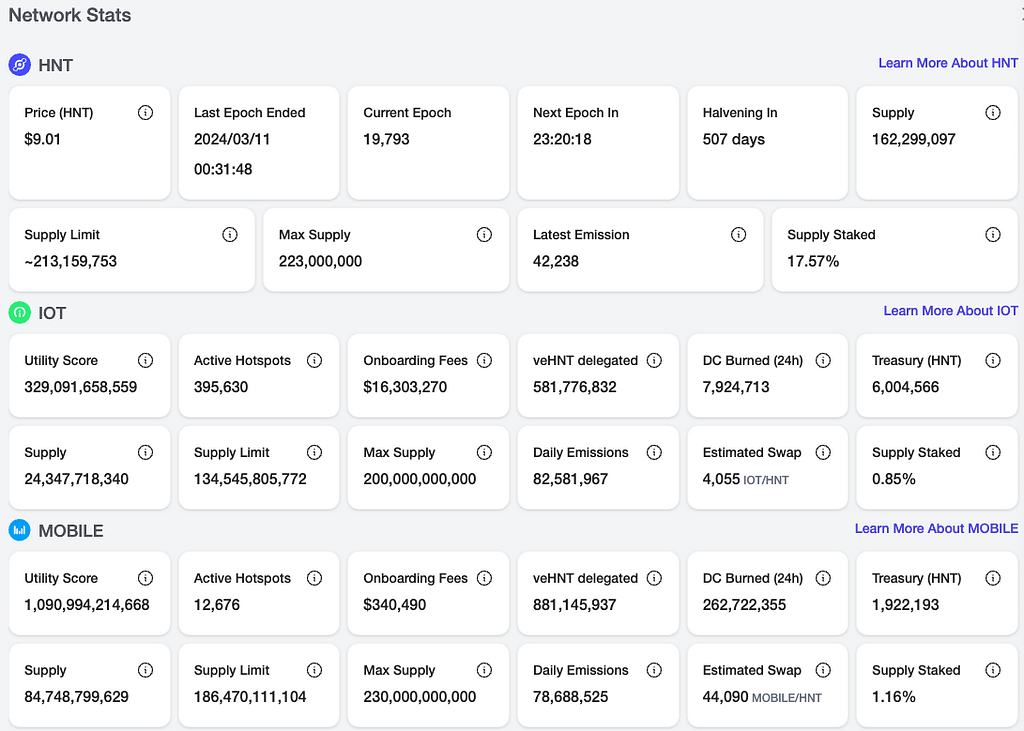The height and width of the screenshot is (731, 1024).
Task: Show info for IOT Daily Emissions
Action: [x=654, y=452]
